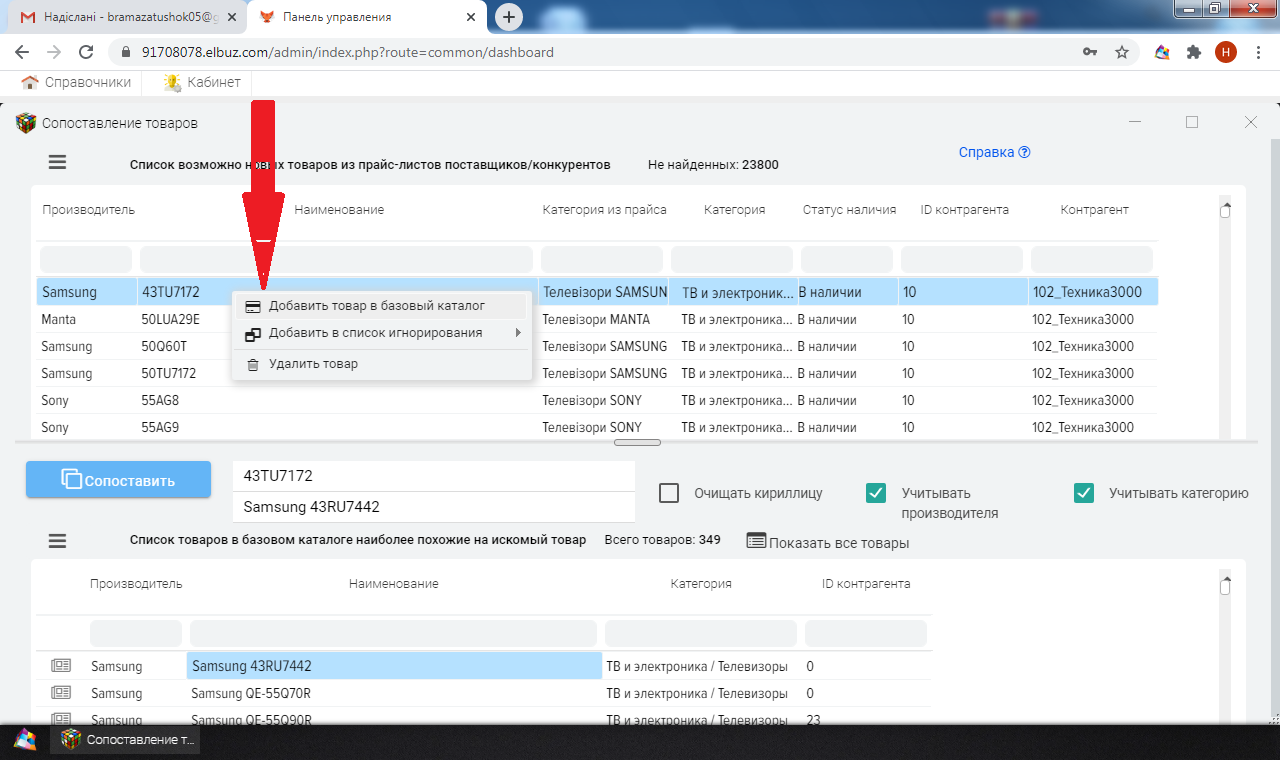1280x760 pixels.
Task: Select the Samsung 50TU7172 row
Action: tap(597, 374)
